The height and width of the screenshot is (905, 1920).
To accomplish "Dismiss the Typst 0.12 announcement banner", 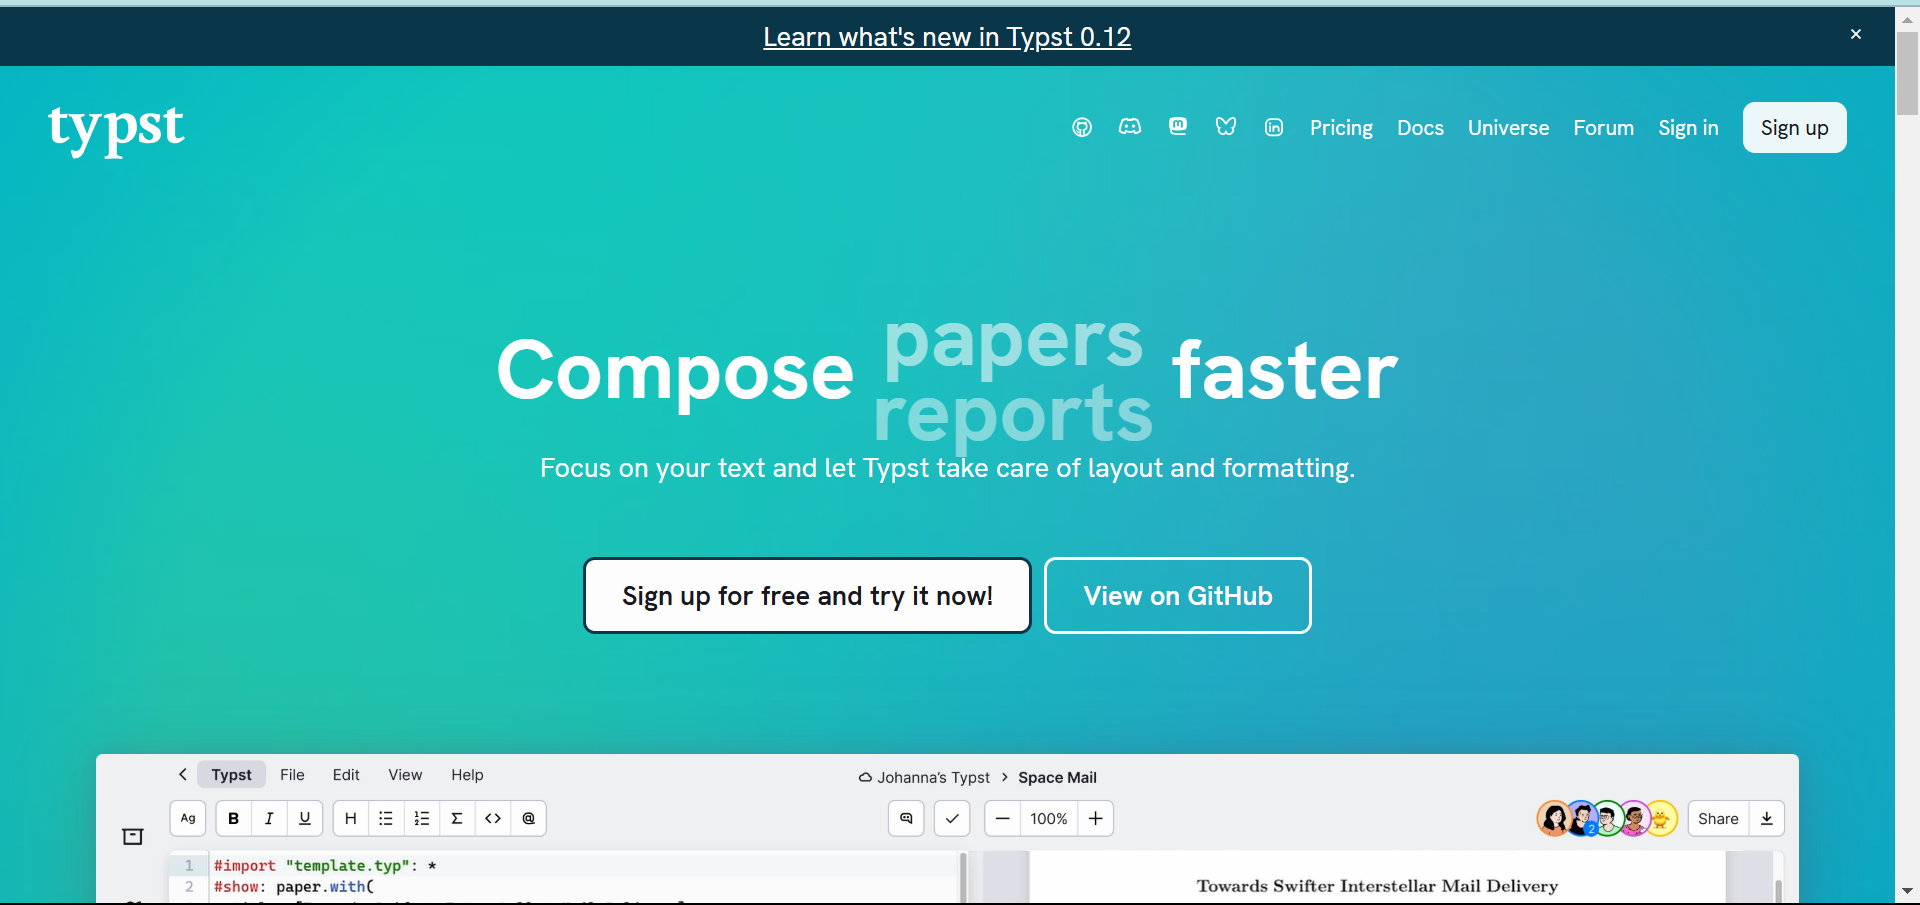I will pyautogui.click(x=1856, y=34).
